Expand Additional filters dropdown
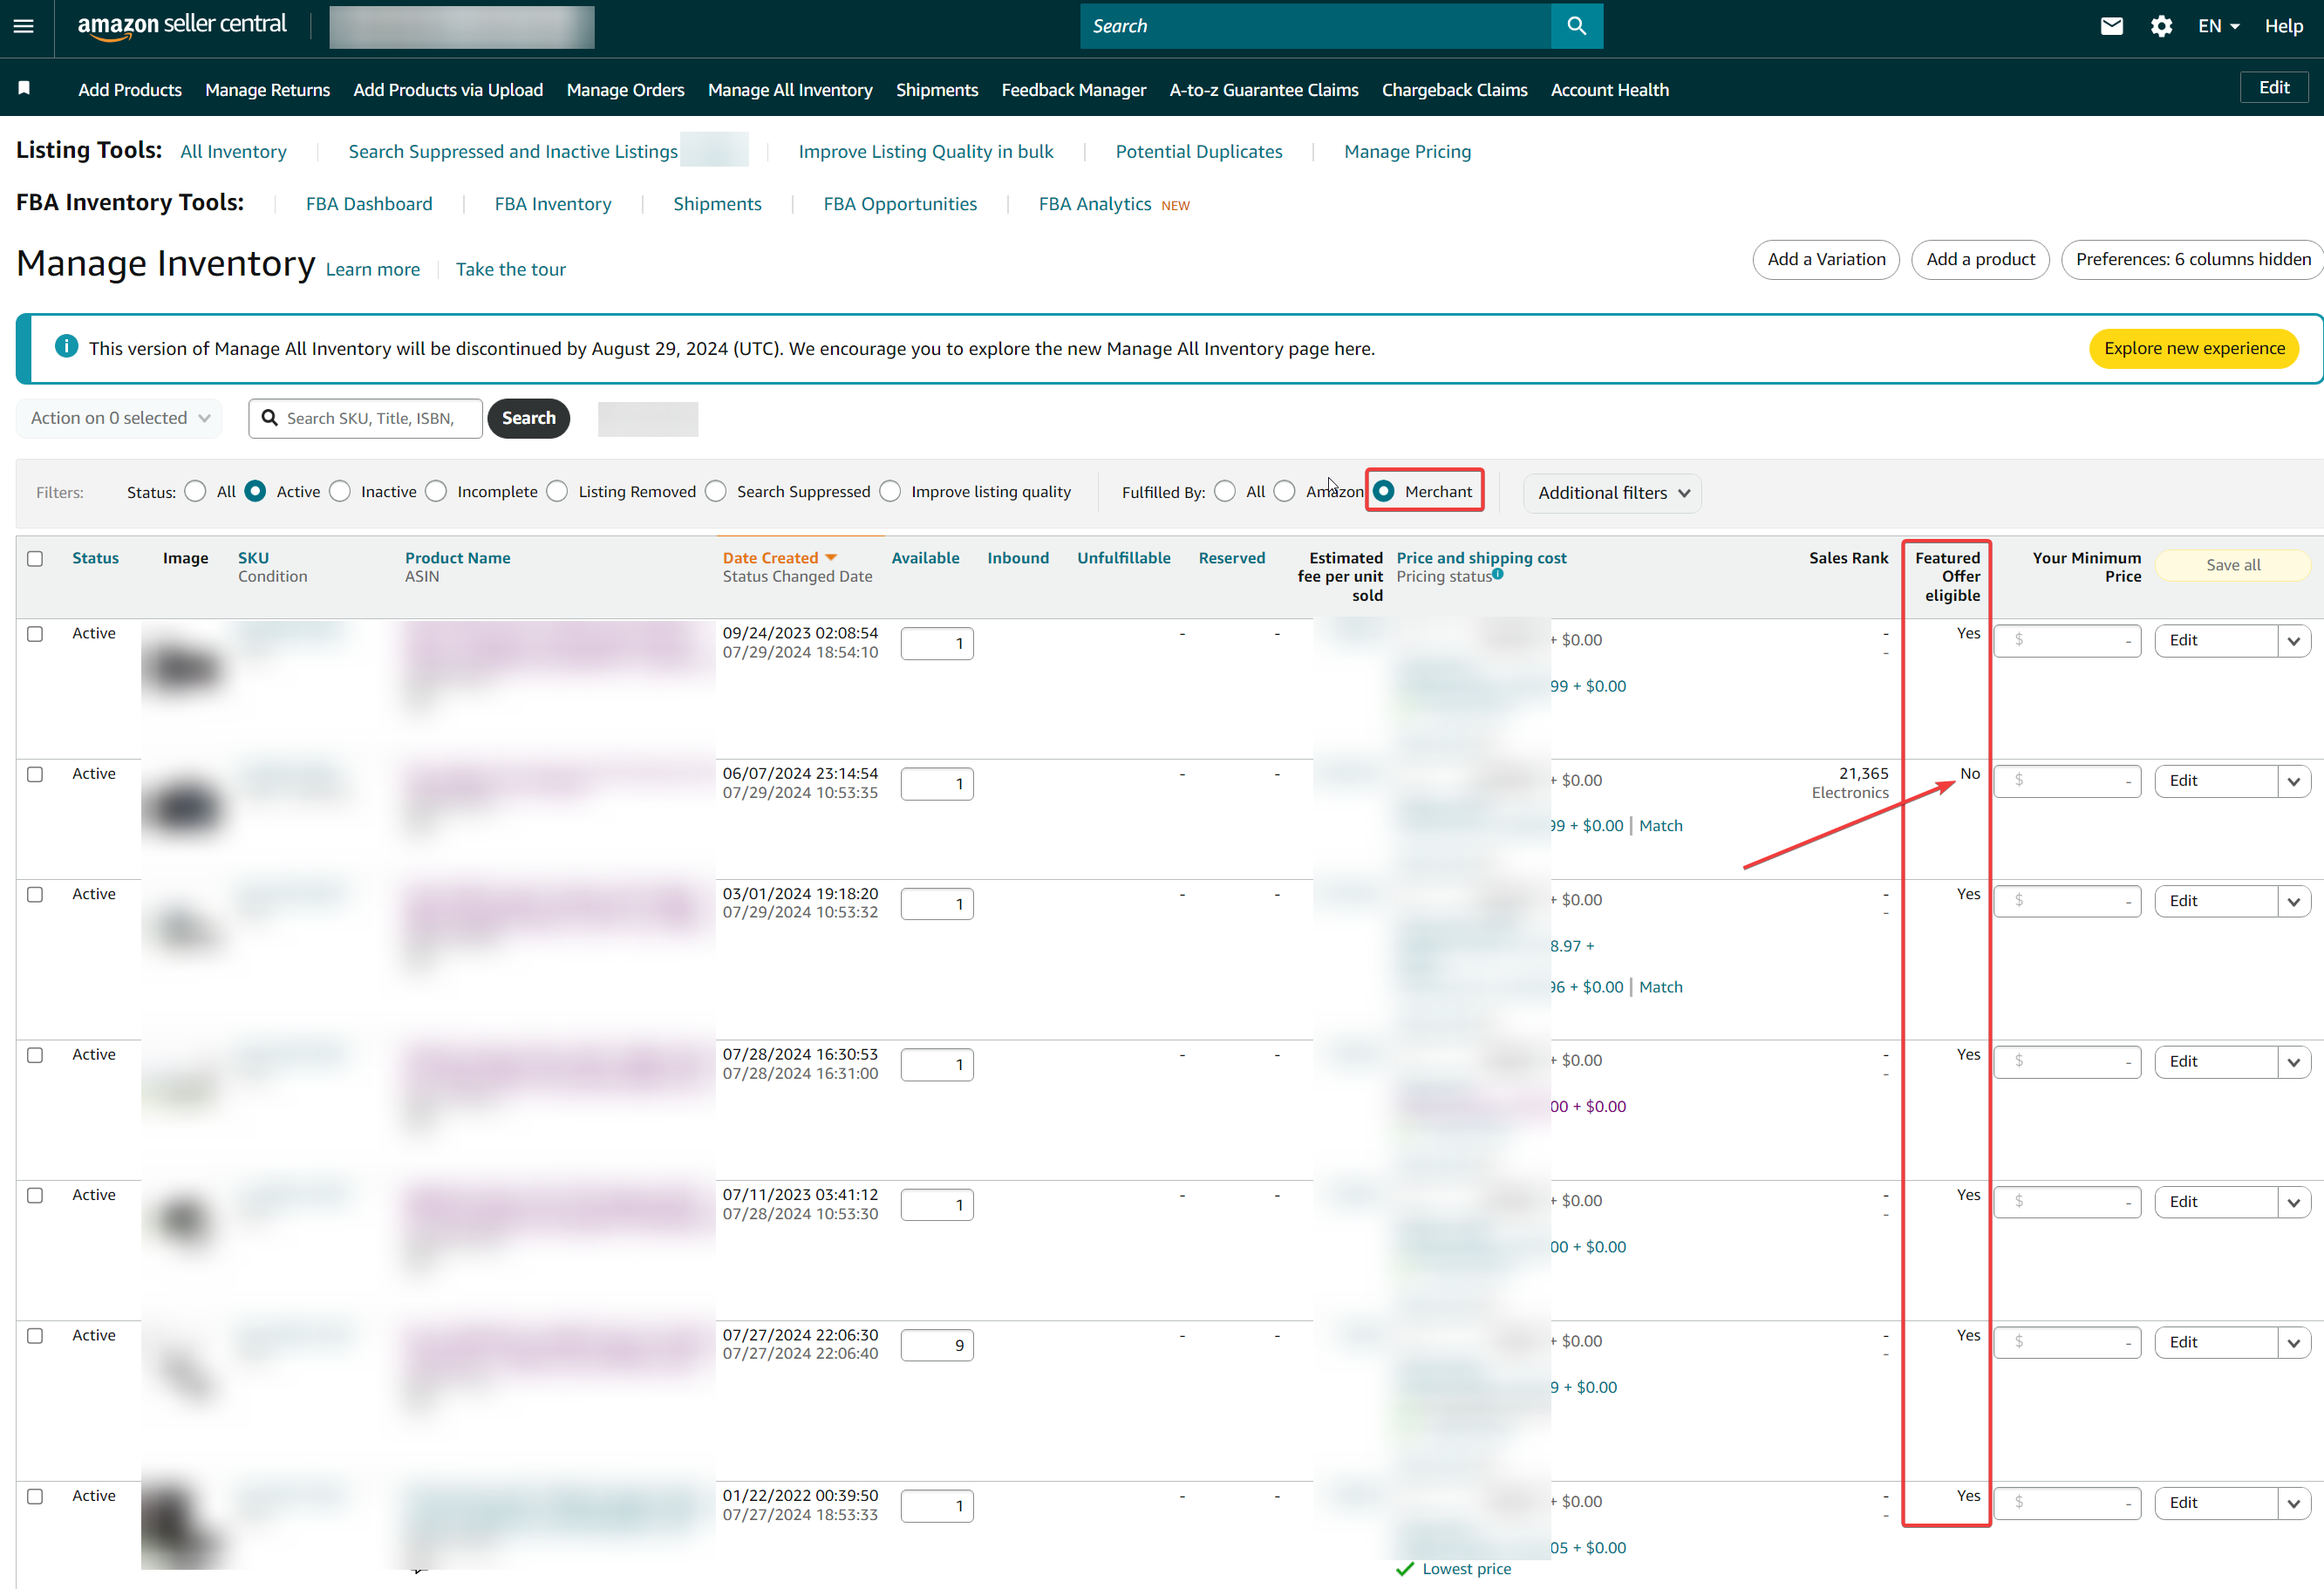The image size is (2324, 1589). pyautogui.click(x=1612, y=493)
